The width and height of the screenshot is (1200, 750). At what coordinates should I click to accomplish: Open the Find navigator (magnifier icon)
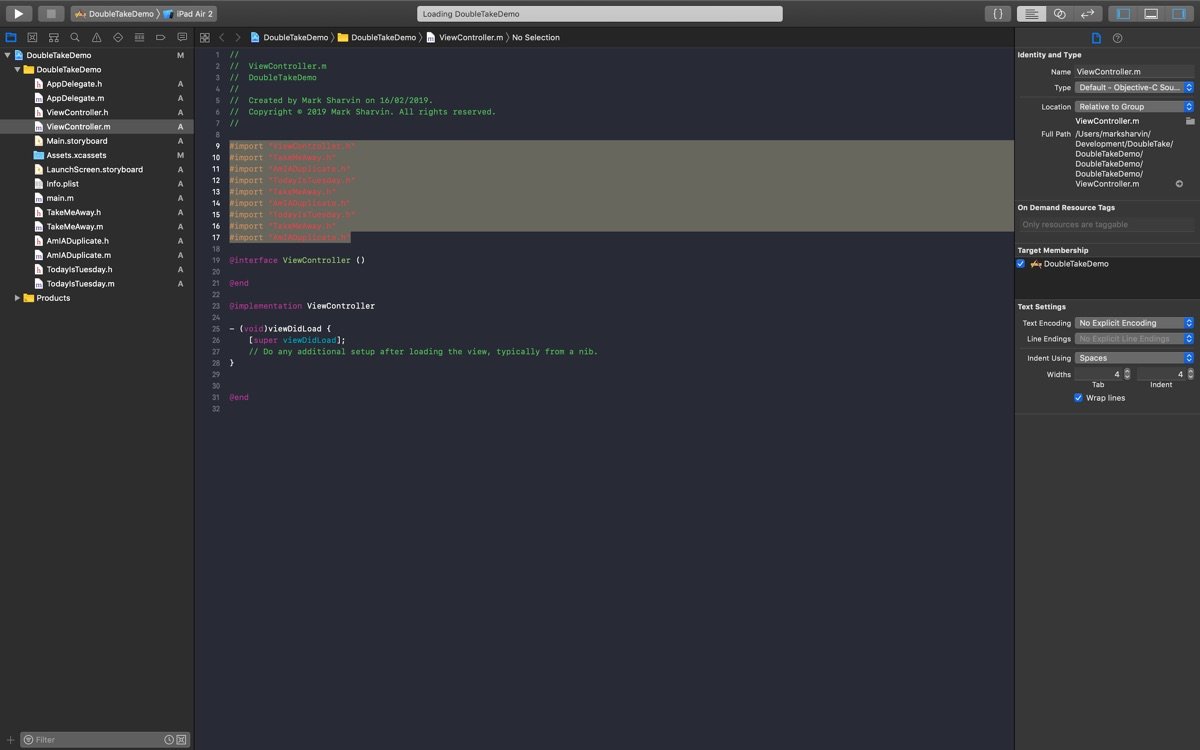[x=75, y=38]
